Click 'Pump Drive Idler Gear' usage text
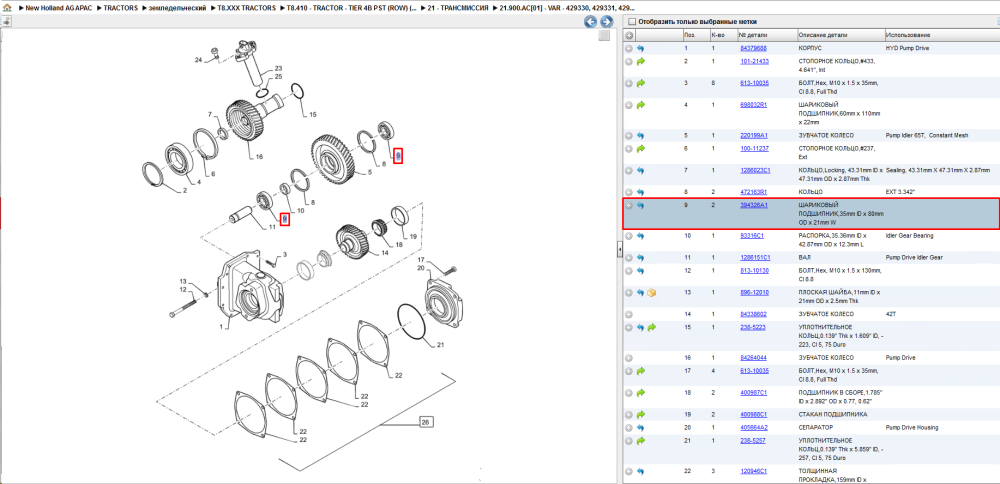Image resolution: width=1000 pixels, height=484 pixels. coord(914,258)
